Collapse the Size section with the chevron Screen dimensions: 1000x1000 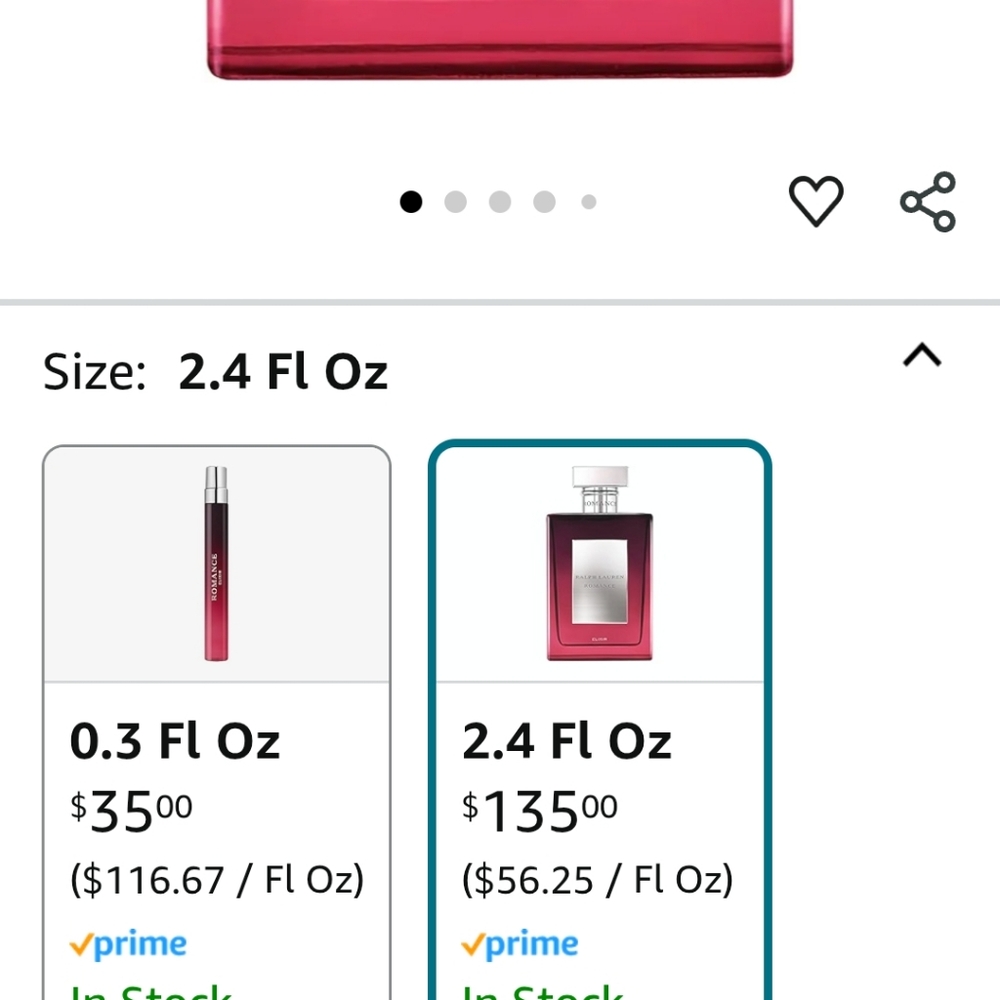922,355
